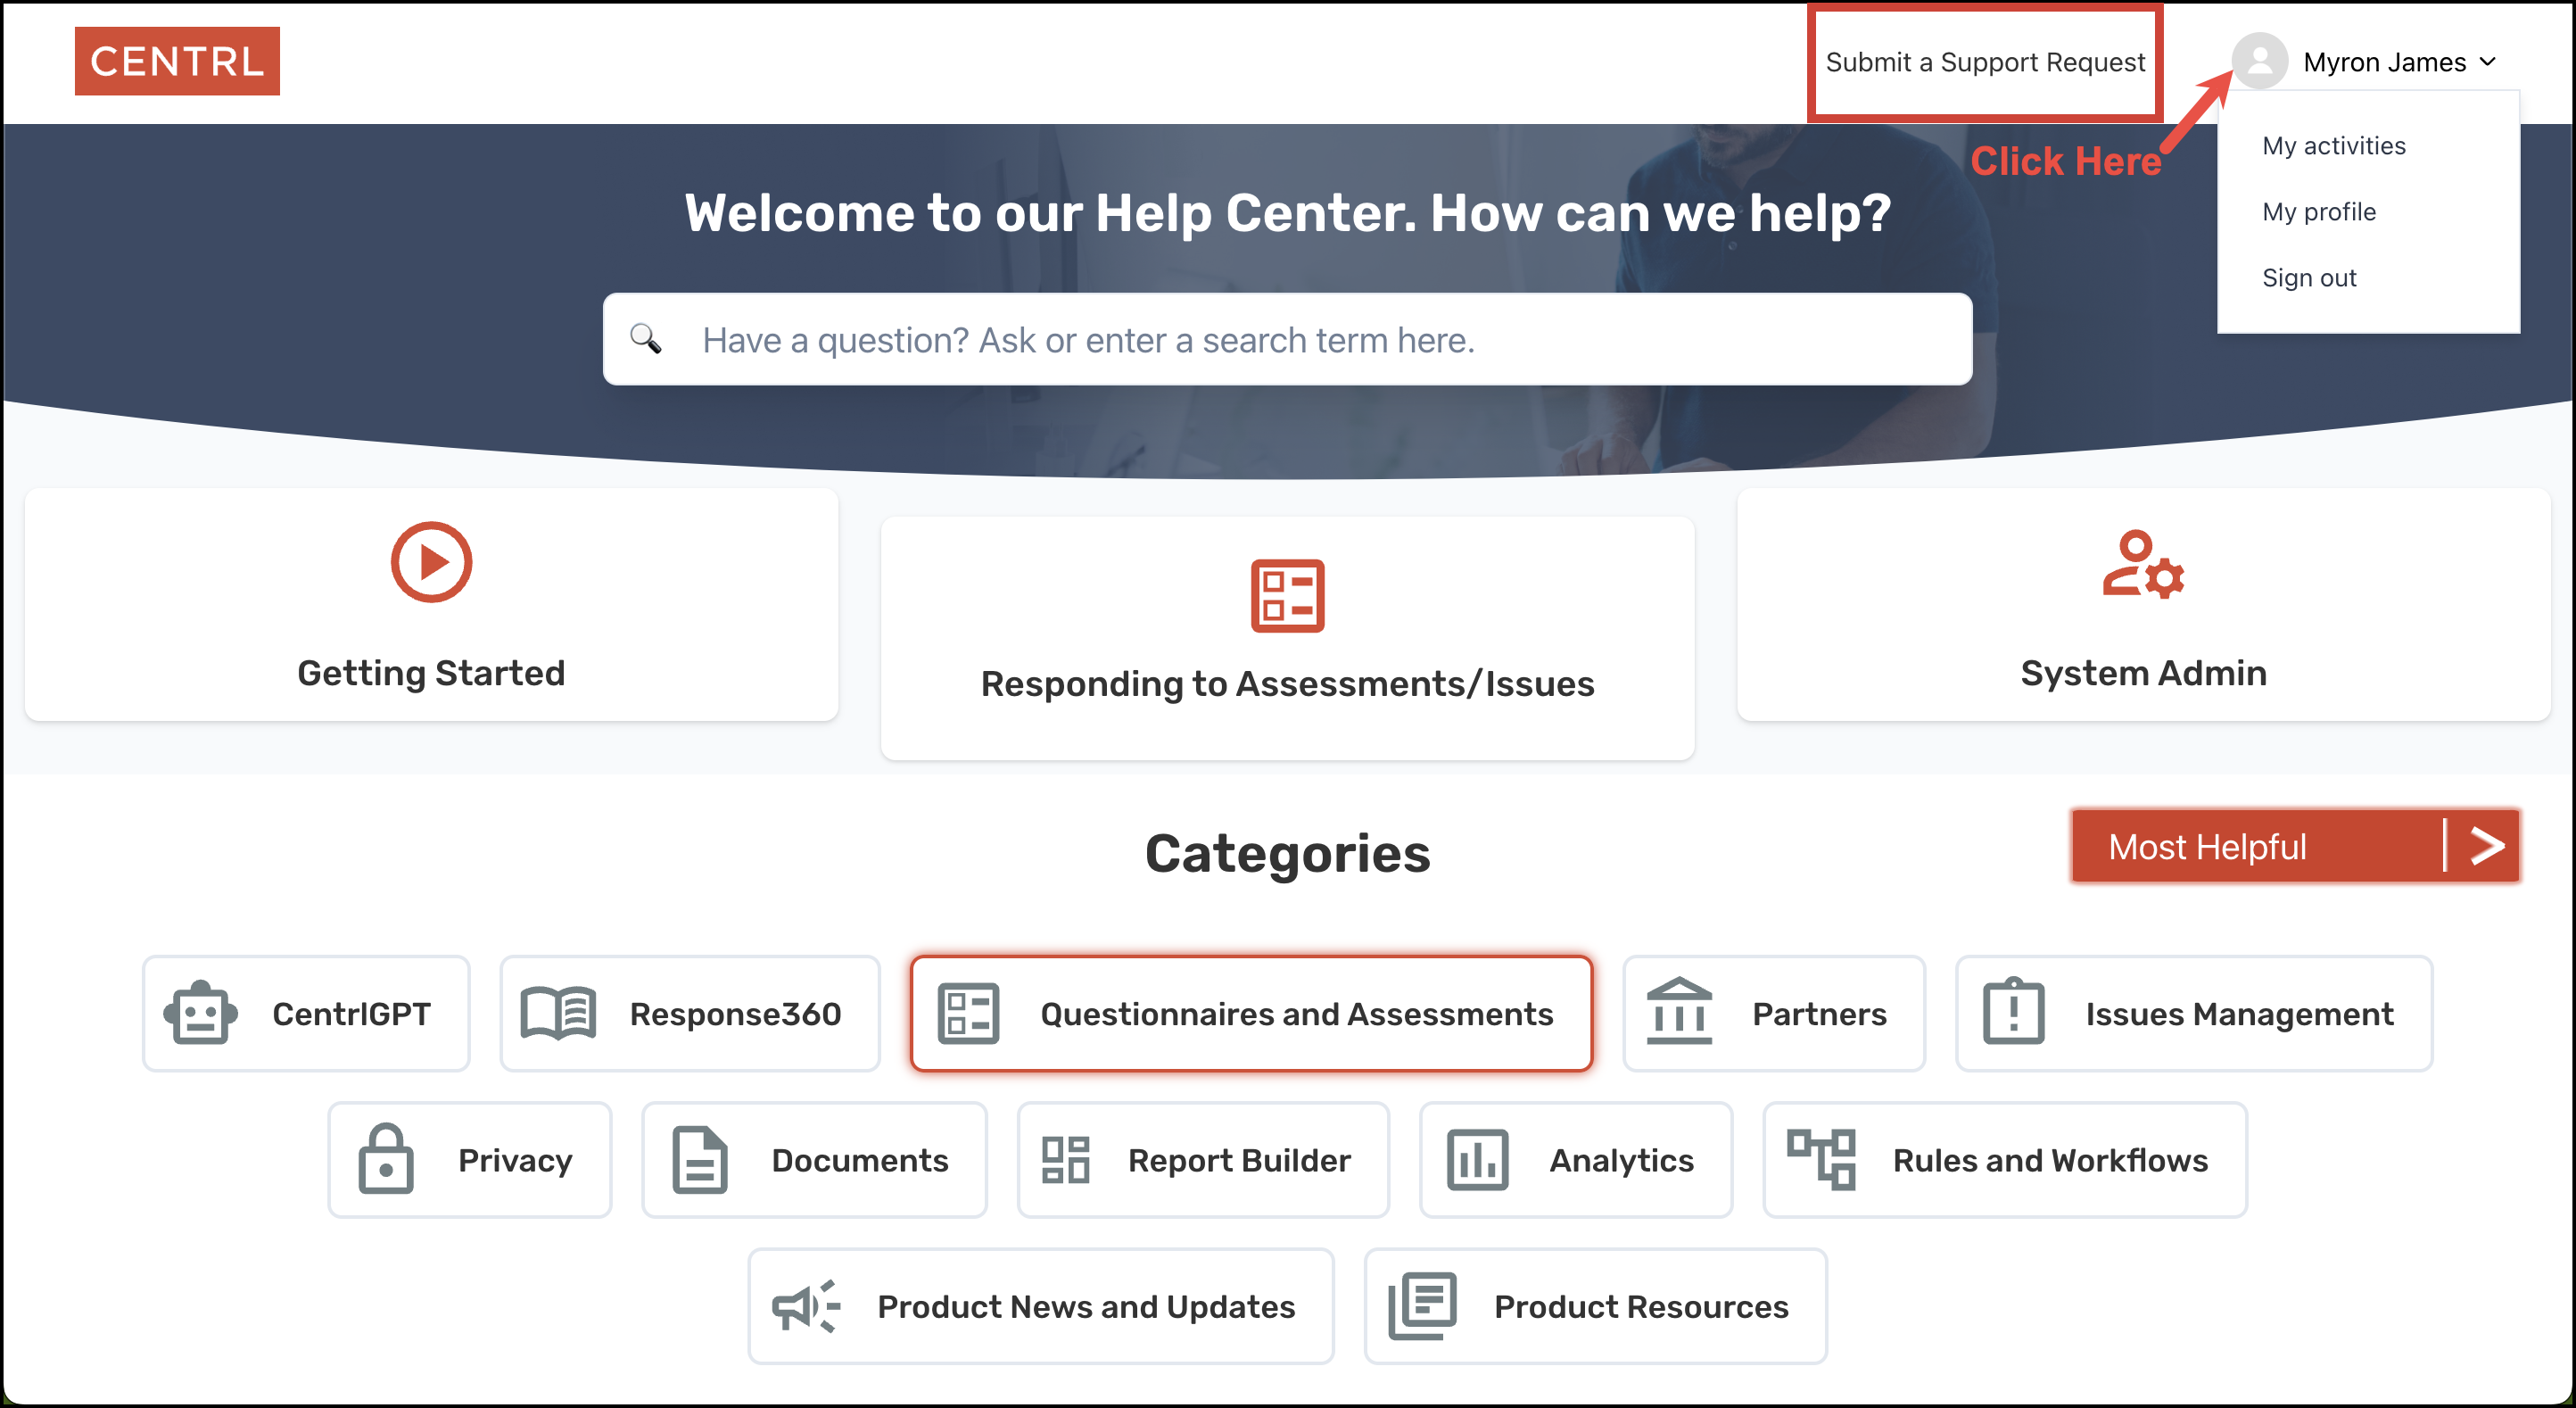Open the Myron James user menu
Viewport: 2576px width, 1408px height.
point(2366,62)
